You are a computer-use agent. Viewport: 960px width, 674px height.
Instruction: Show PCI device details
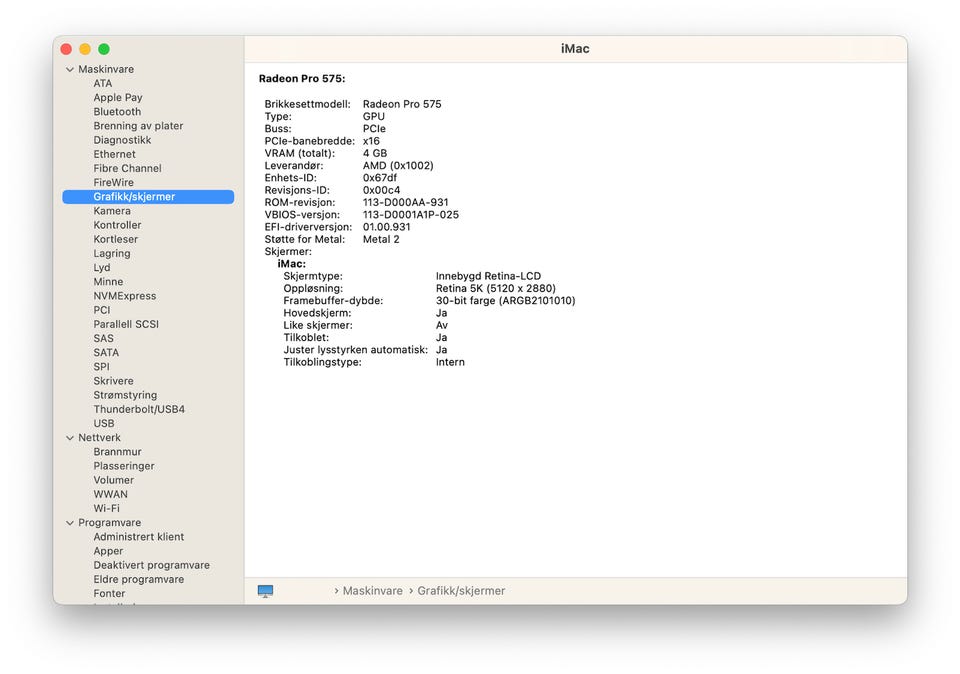tap(102, 310)
